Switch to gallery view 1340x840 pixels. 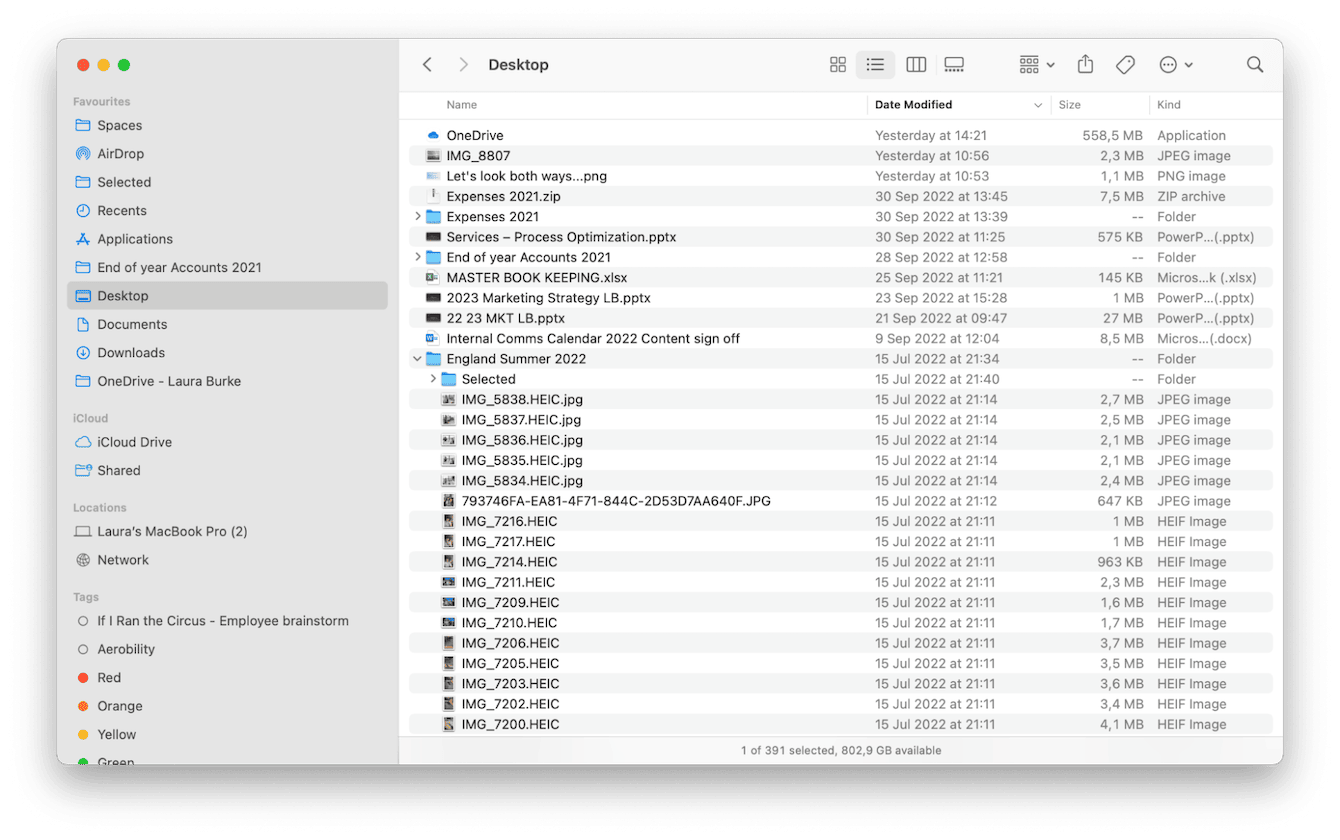[954, 64]
